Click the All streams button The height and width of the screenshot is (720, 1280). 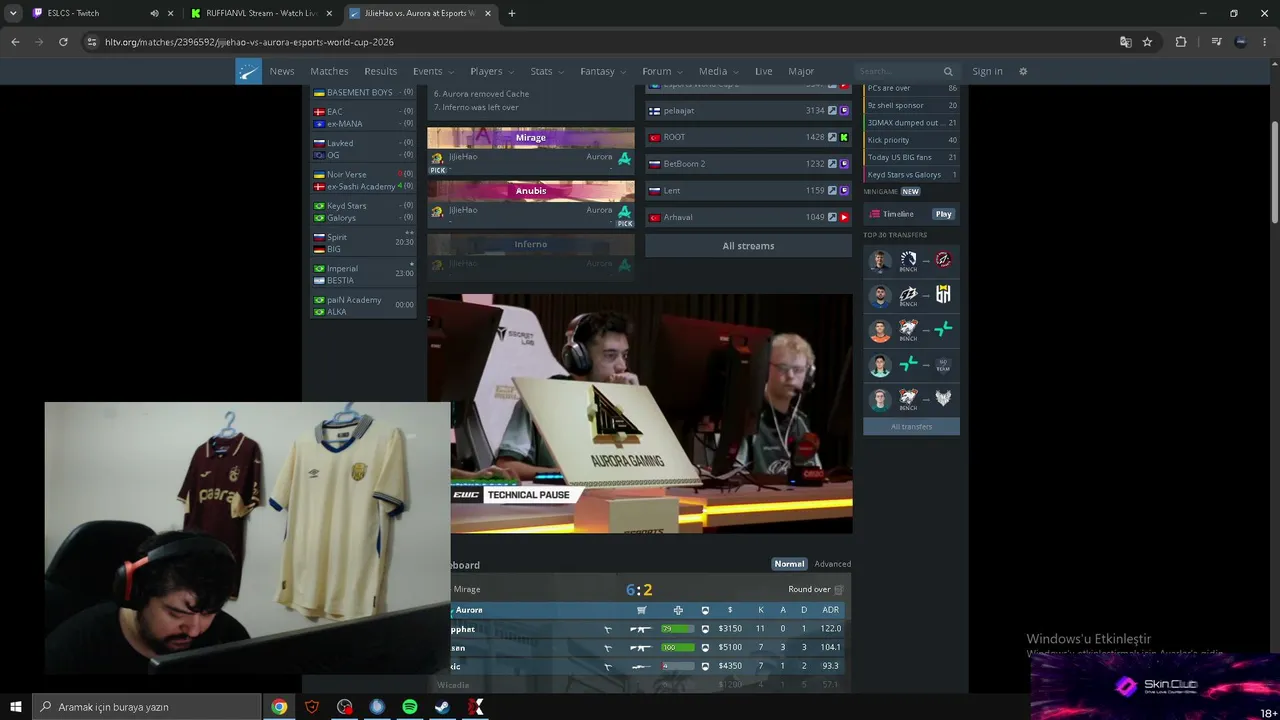pyautogui.click(x=748, y=246)
